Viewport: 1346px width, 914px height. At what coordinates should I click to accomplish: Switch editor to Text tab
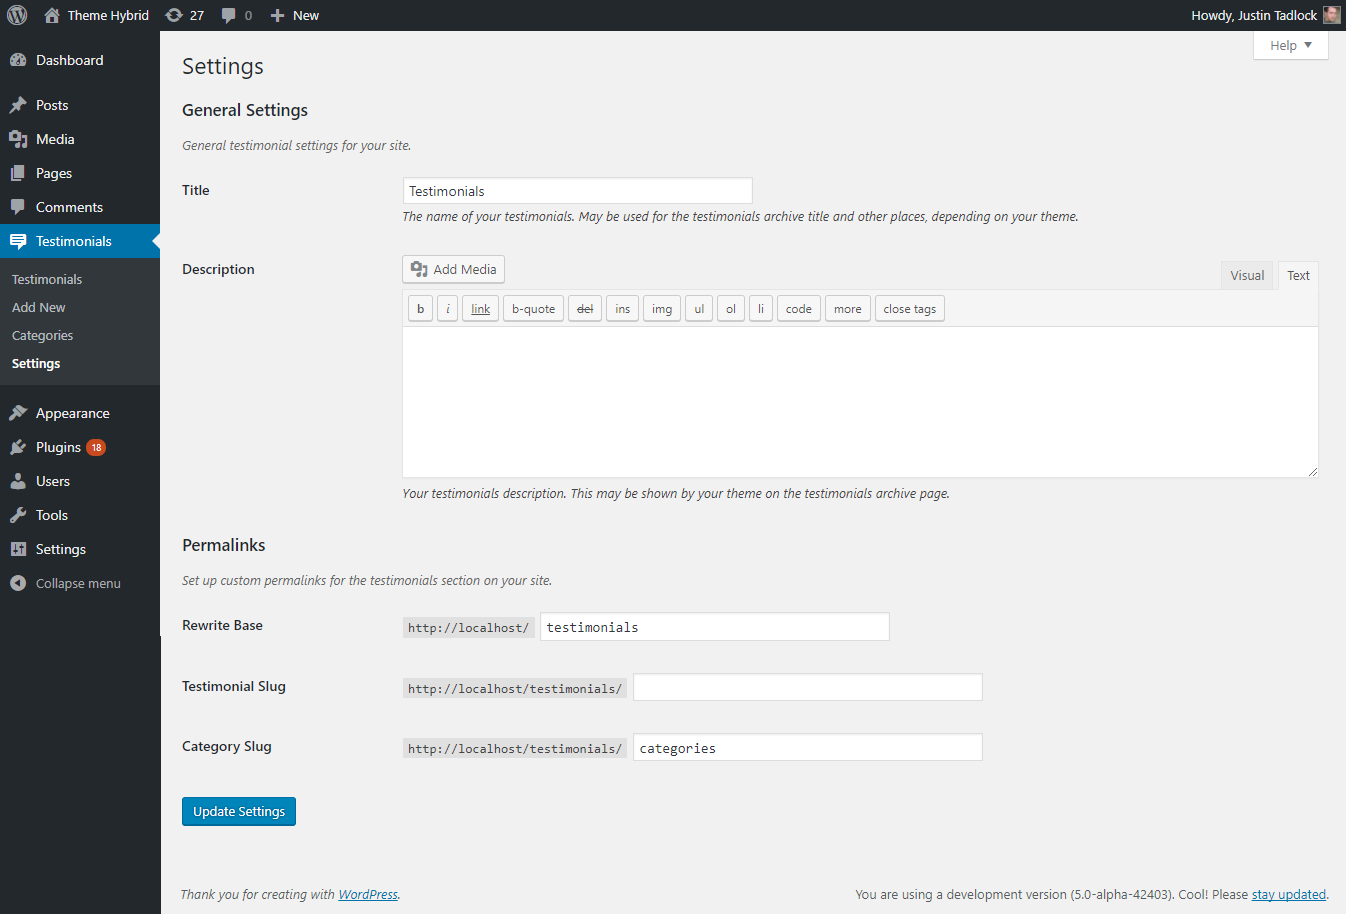(1298, 276)
